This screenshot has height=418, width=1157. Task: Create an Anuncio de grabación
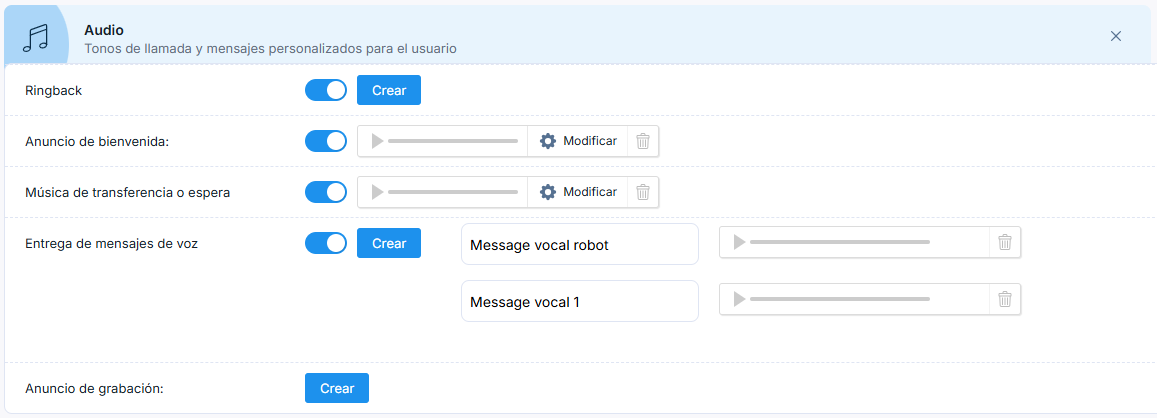tap(337, 388)
